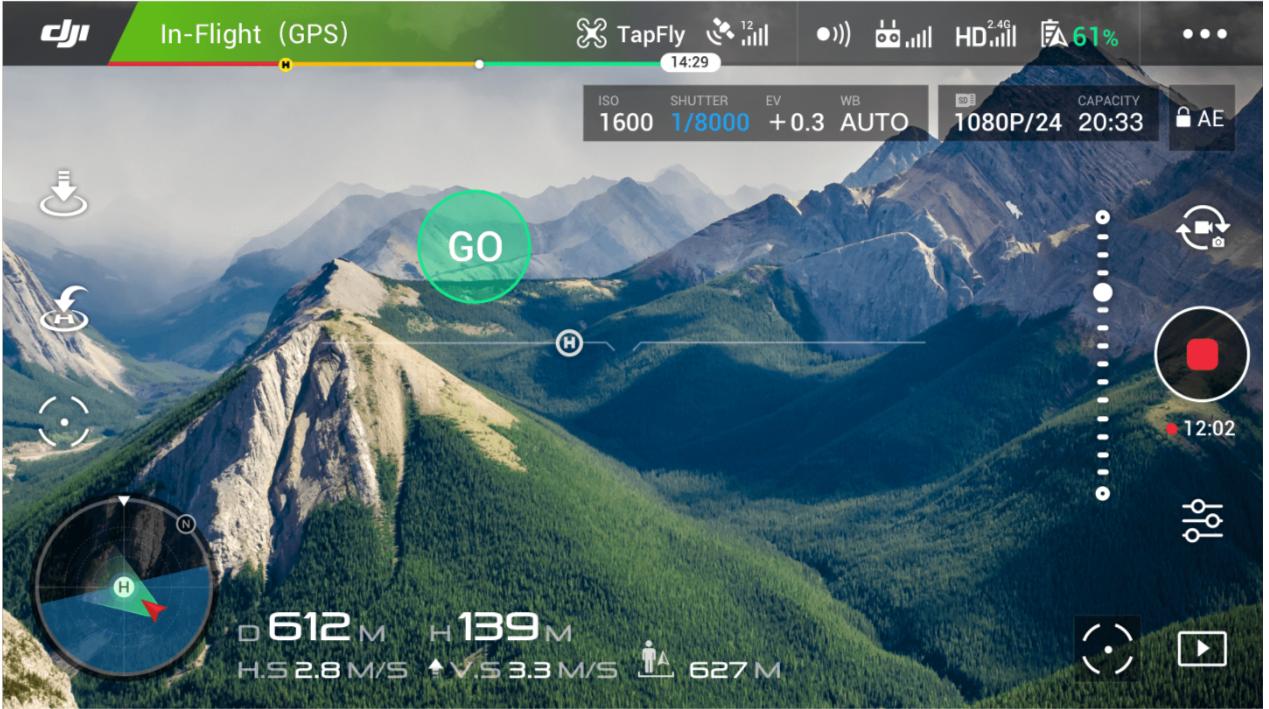Screen dimensions: 1269x709
Task: Open the three-dot general settings menu
Action: [1204, 34]
